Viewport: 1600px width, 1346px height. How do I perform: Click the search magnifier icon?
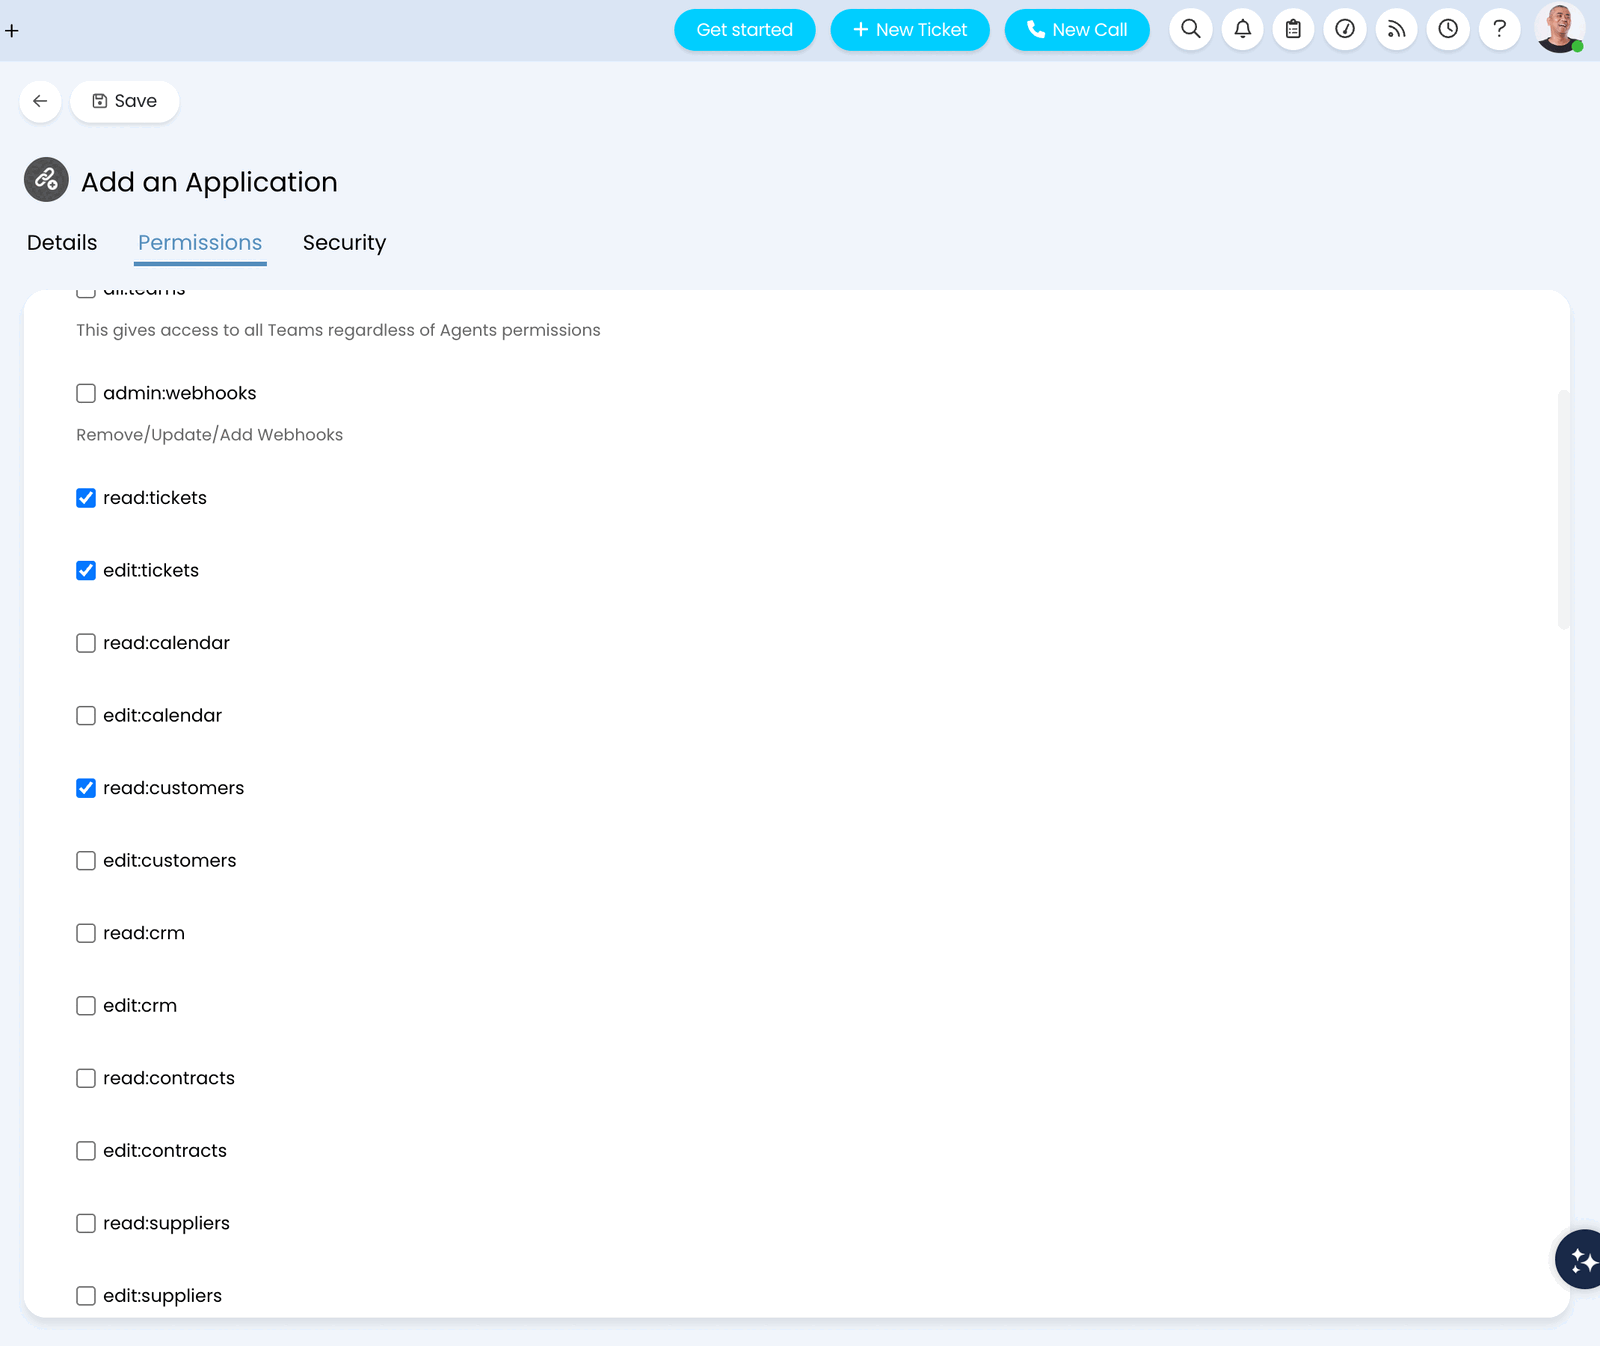pyautogui.click(x=1191, y=29)
